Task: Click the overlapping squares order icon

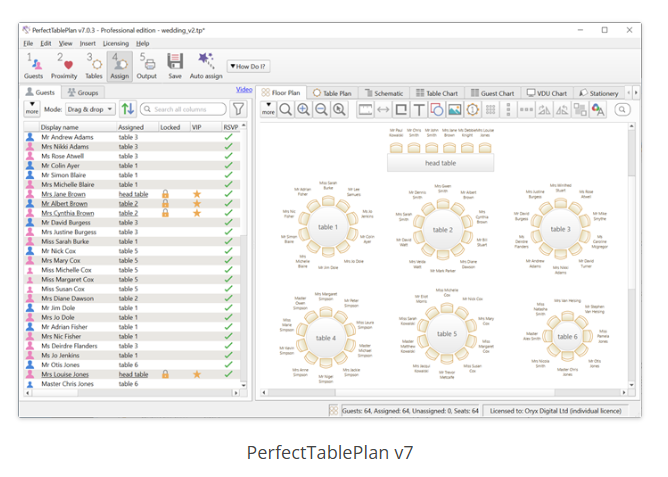Action: (580, 110)
